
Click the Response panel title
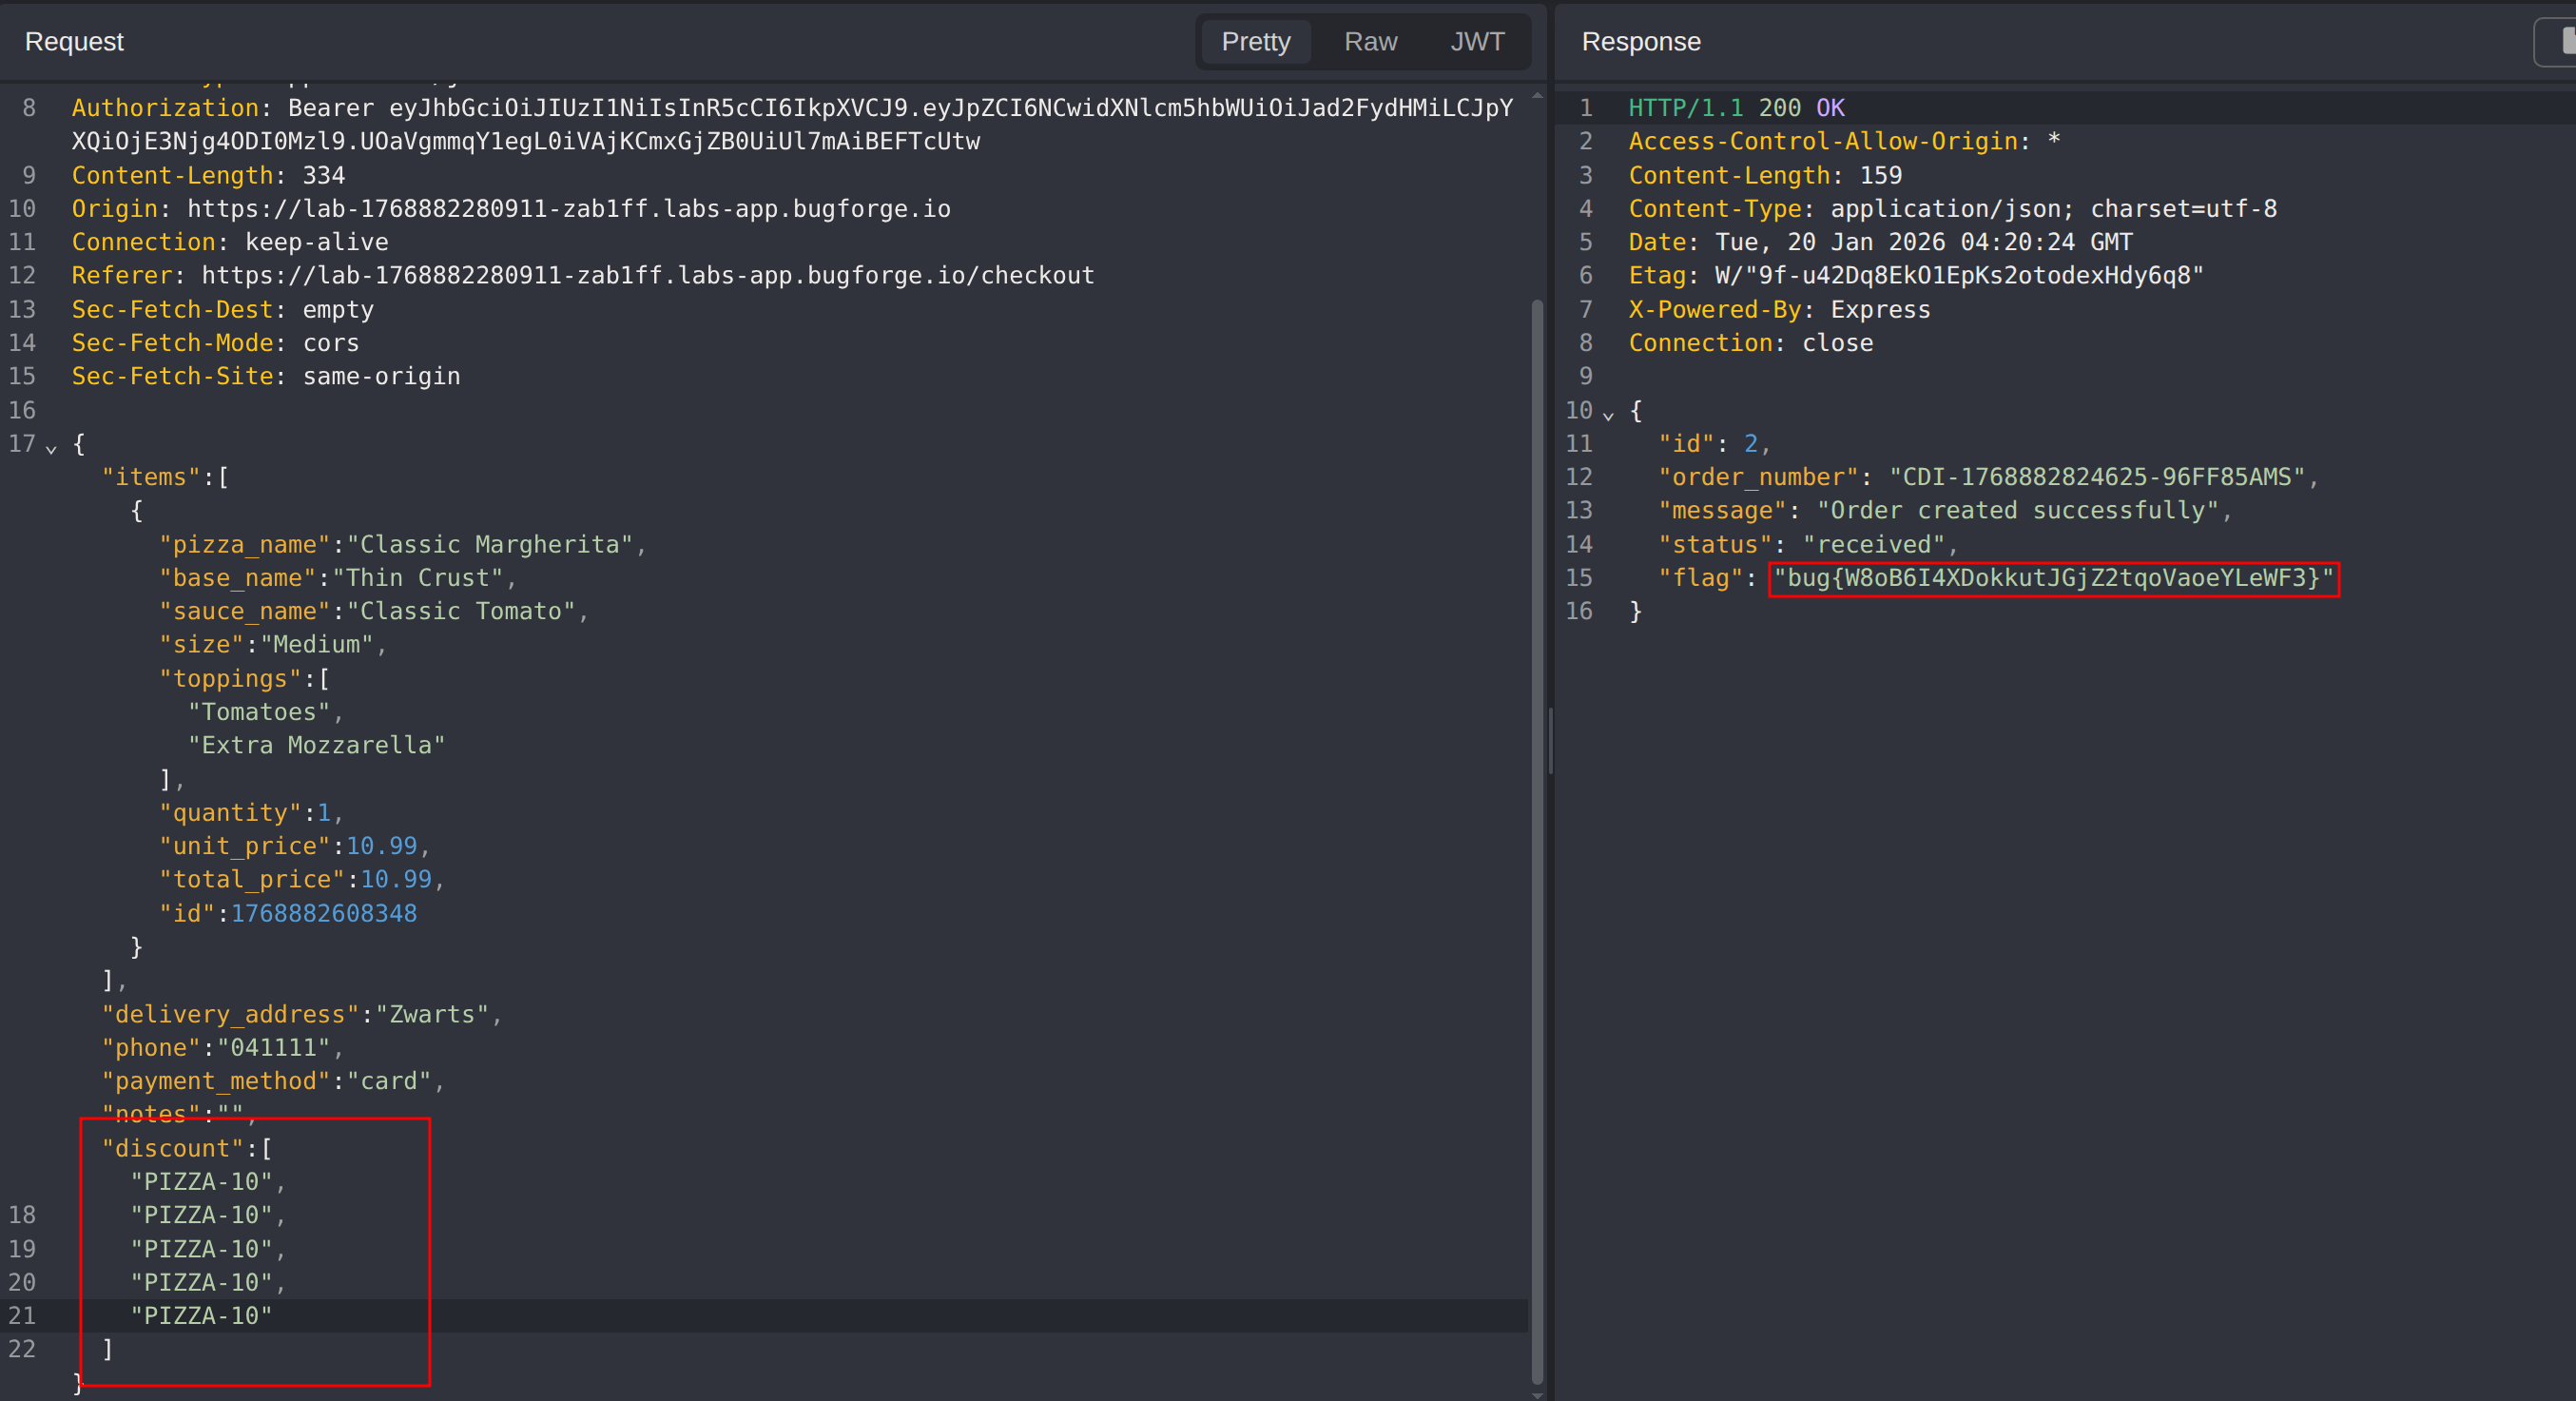(1640, 42)
